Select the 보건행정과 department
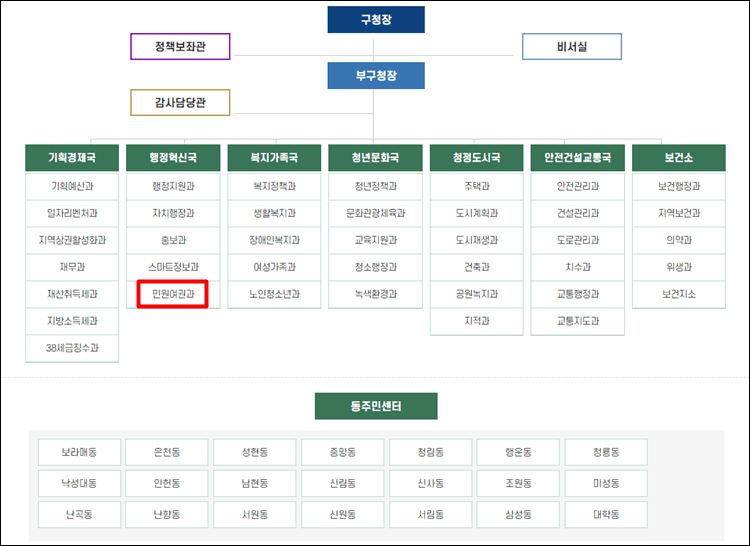750x546 pixels. click(679, 186)
